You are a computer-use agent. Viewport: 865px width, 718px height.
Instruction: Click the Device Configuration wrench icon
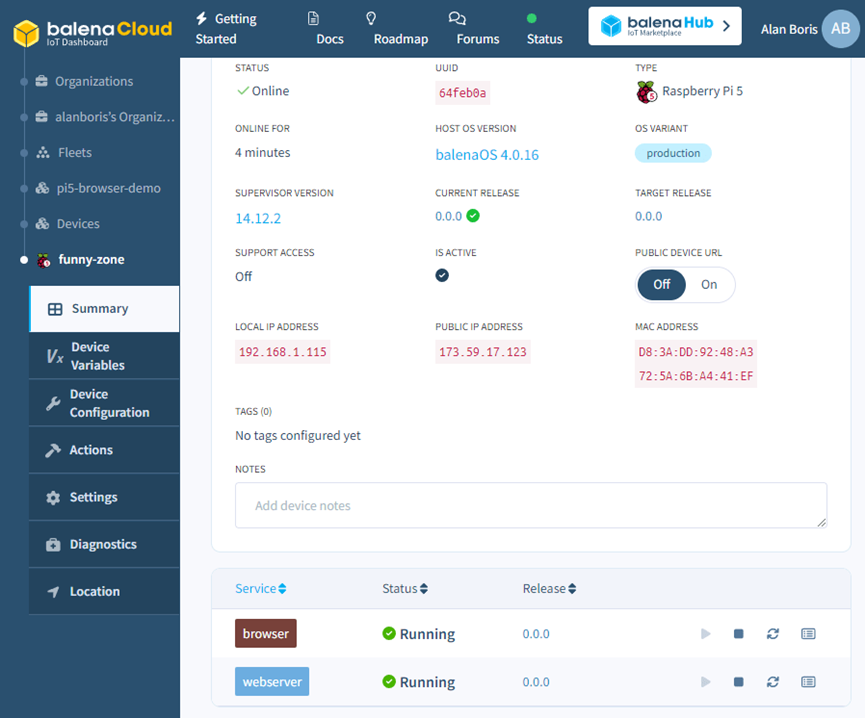[53, 403]
